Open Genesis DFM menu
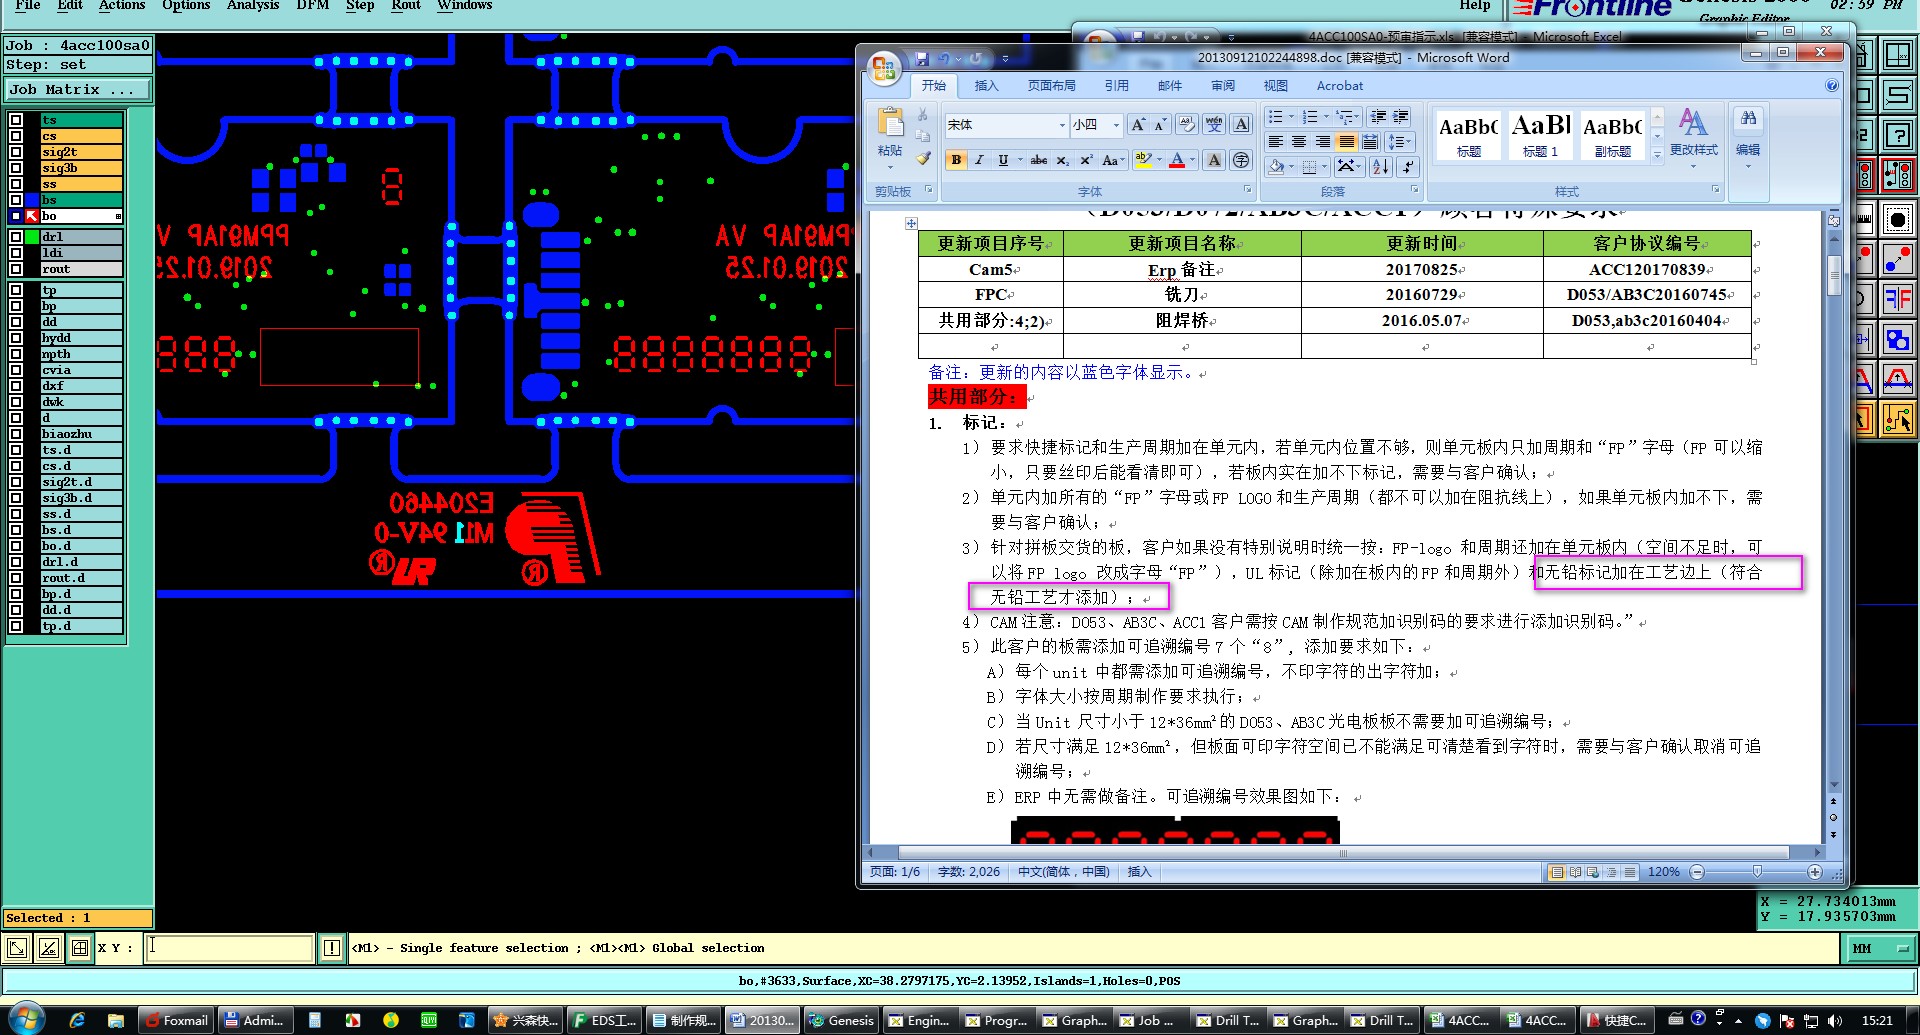 [312, 5]
